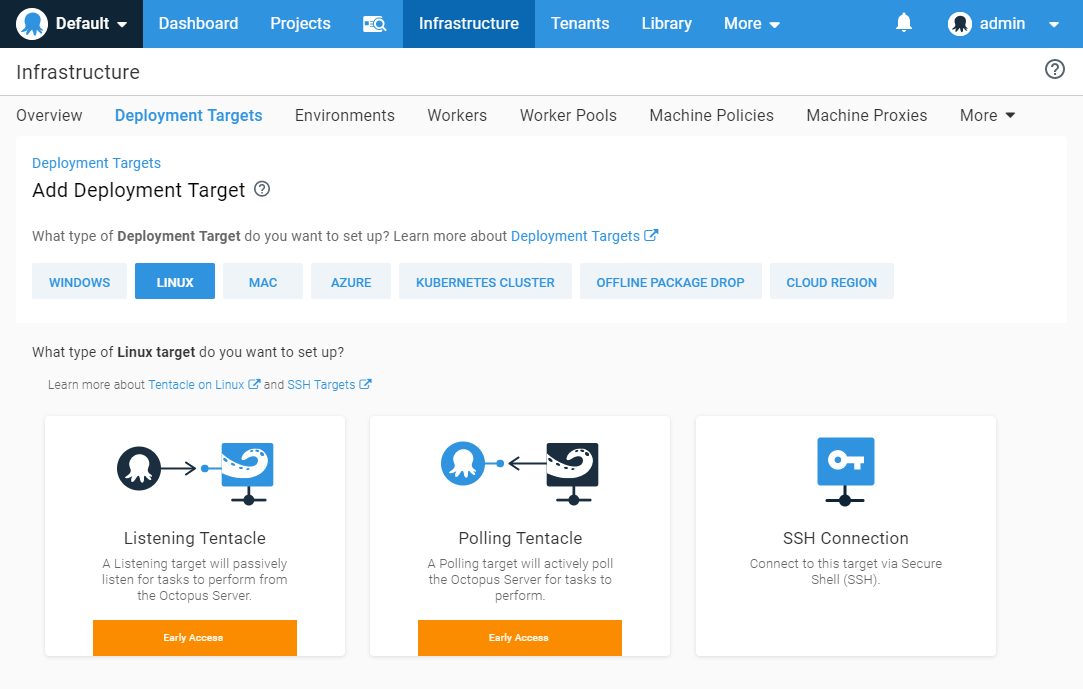Click the notifications bell icon

904,22
